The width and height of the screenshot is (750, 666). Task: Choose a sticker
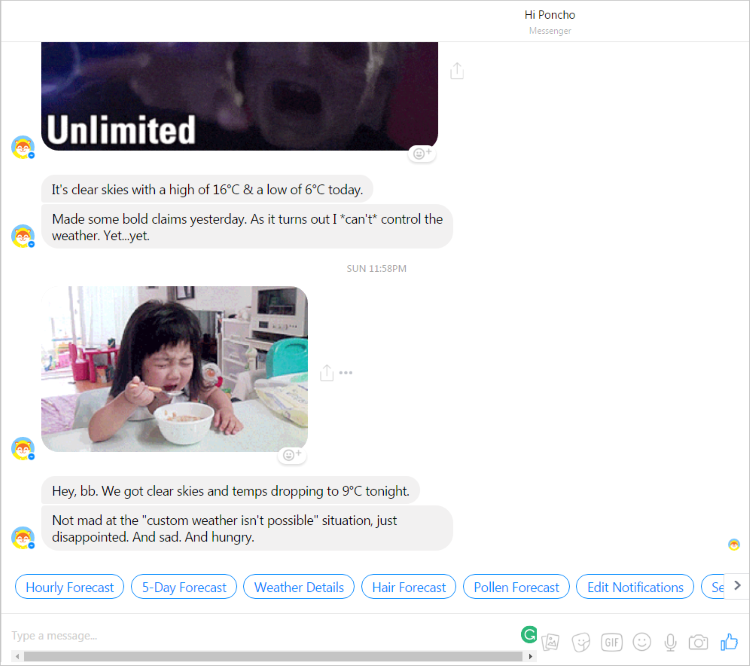pyautogui.click(x=581, y=642)
